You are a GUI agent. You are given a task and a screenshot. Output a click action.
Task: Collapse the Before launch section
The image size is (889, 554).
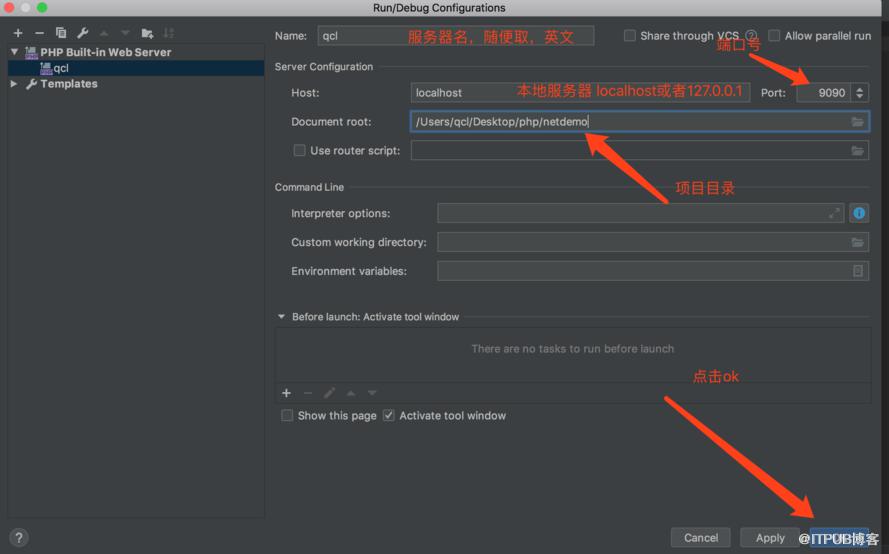point(281,317)
